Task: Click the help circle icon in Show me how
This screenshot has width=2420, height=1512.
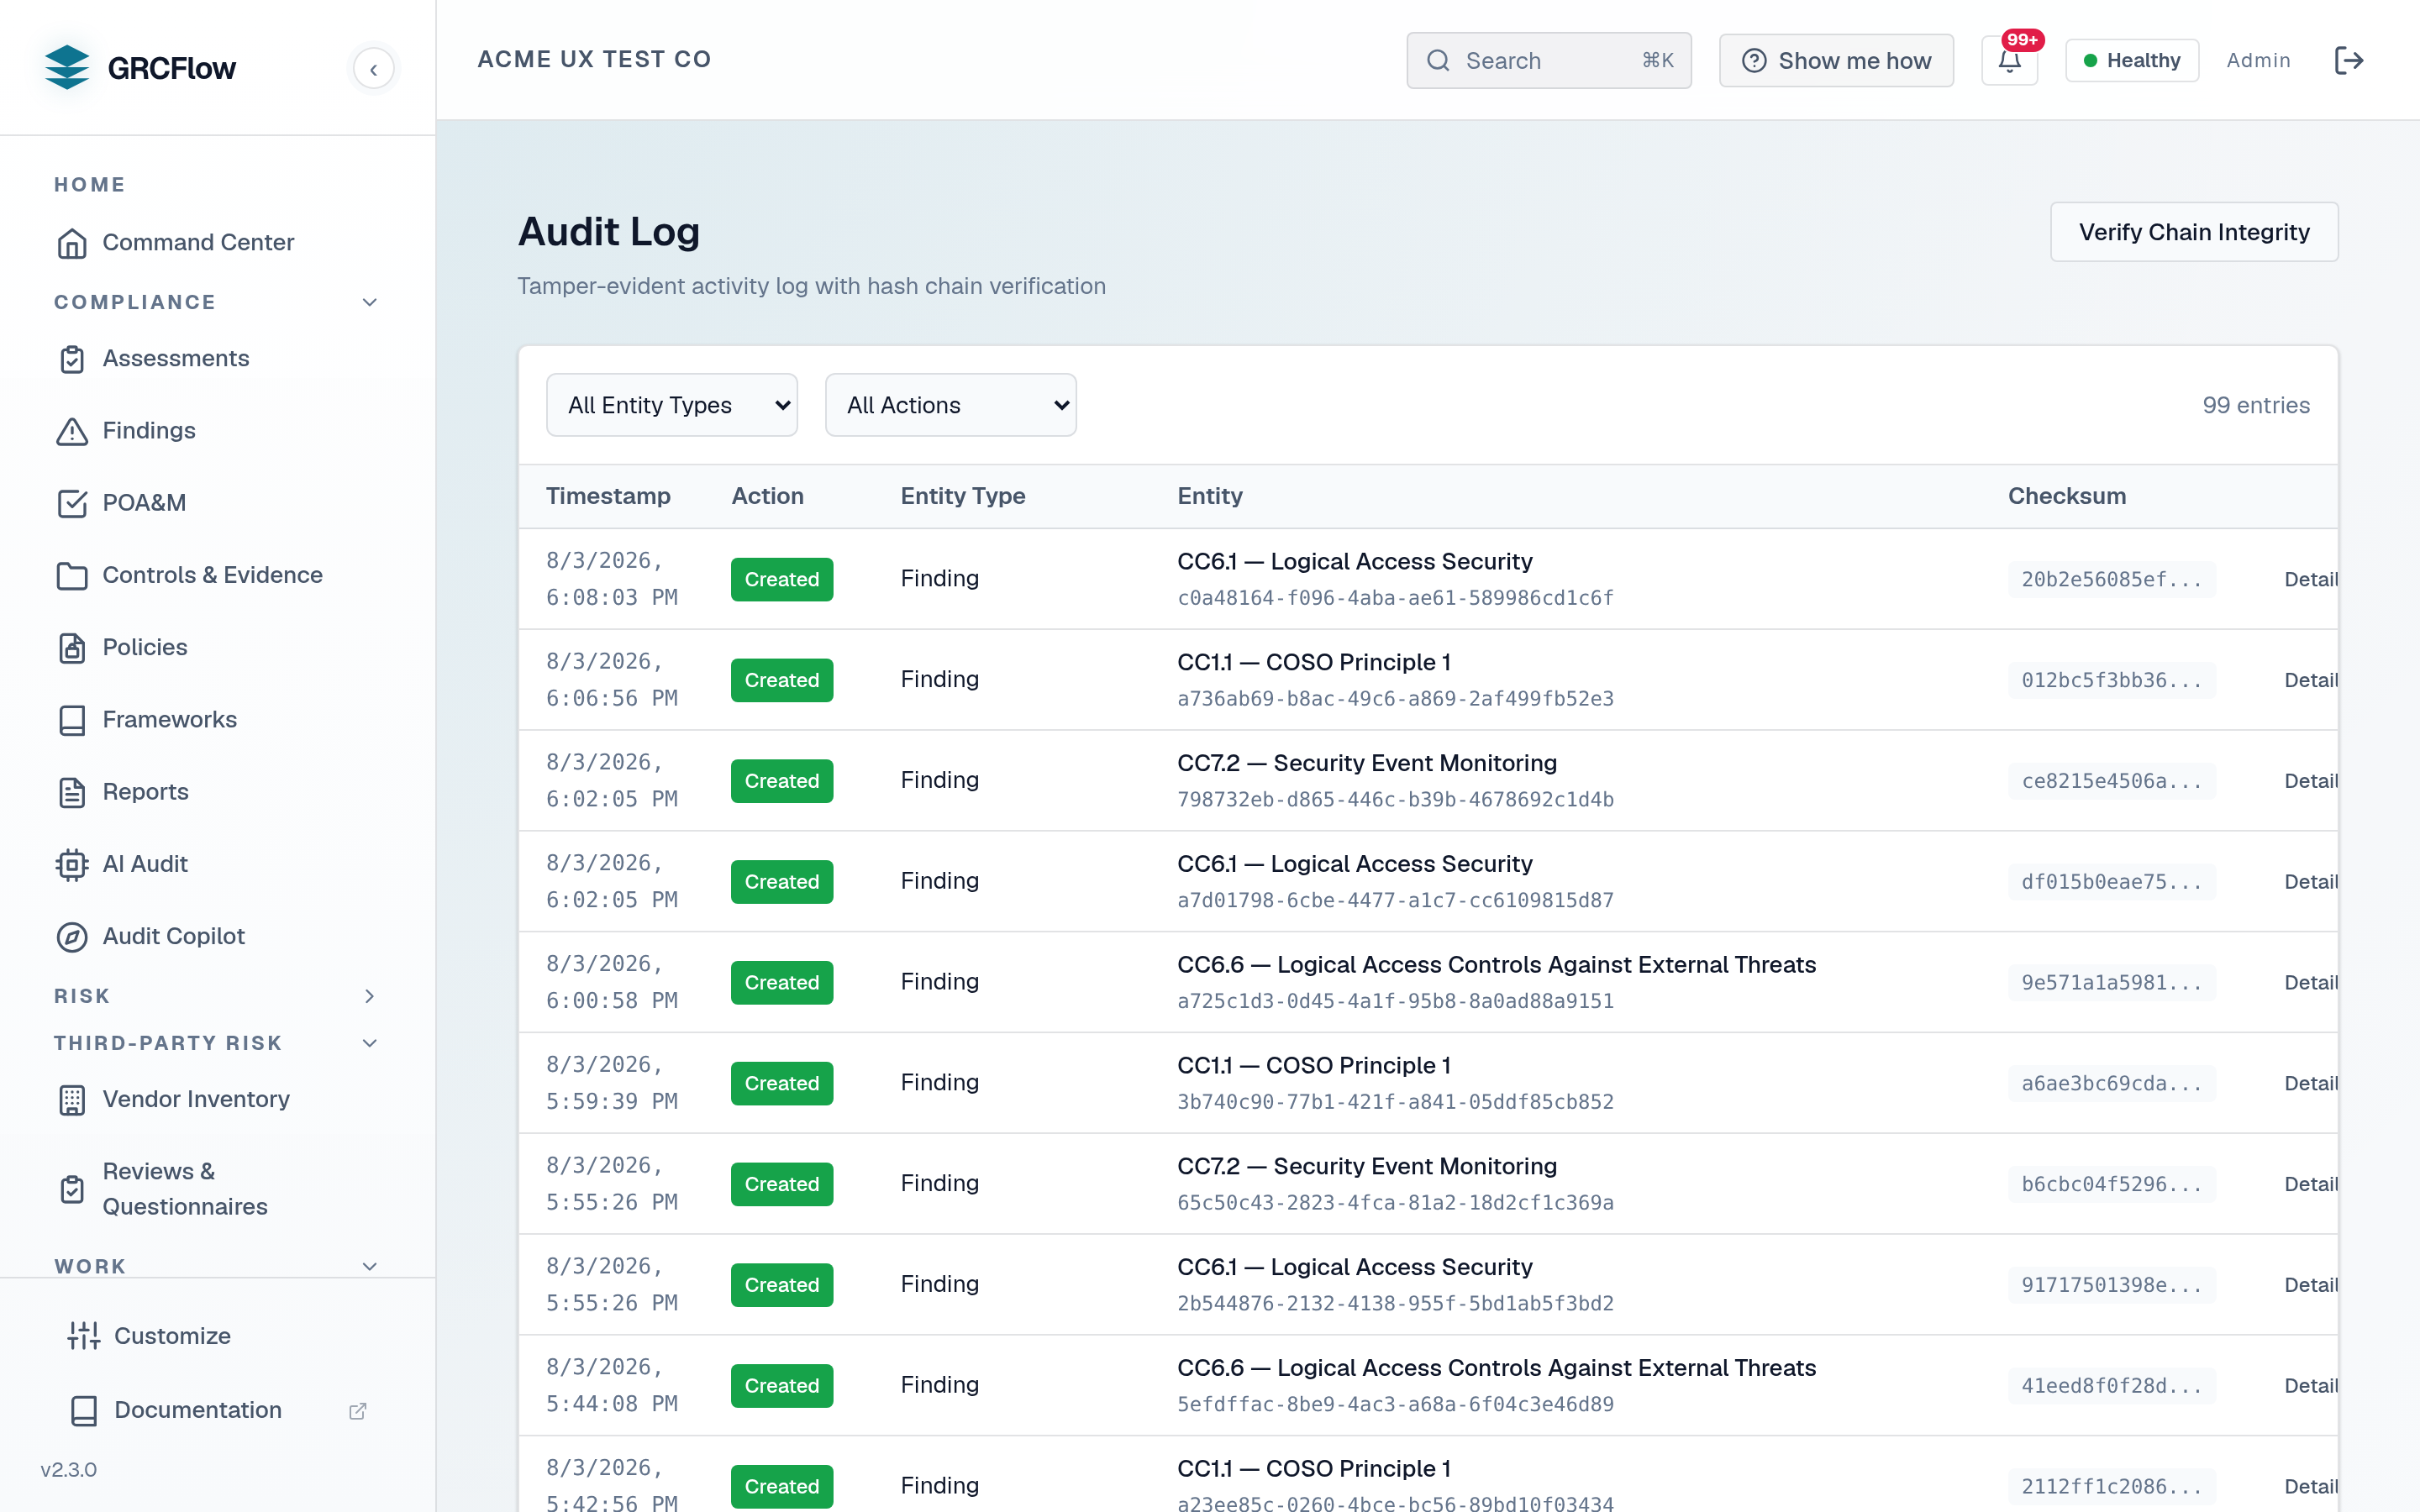Action: pyautogui.click(x=1754, y=61)
